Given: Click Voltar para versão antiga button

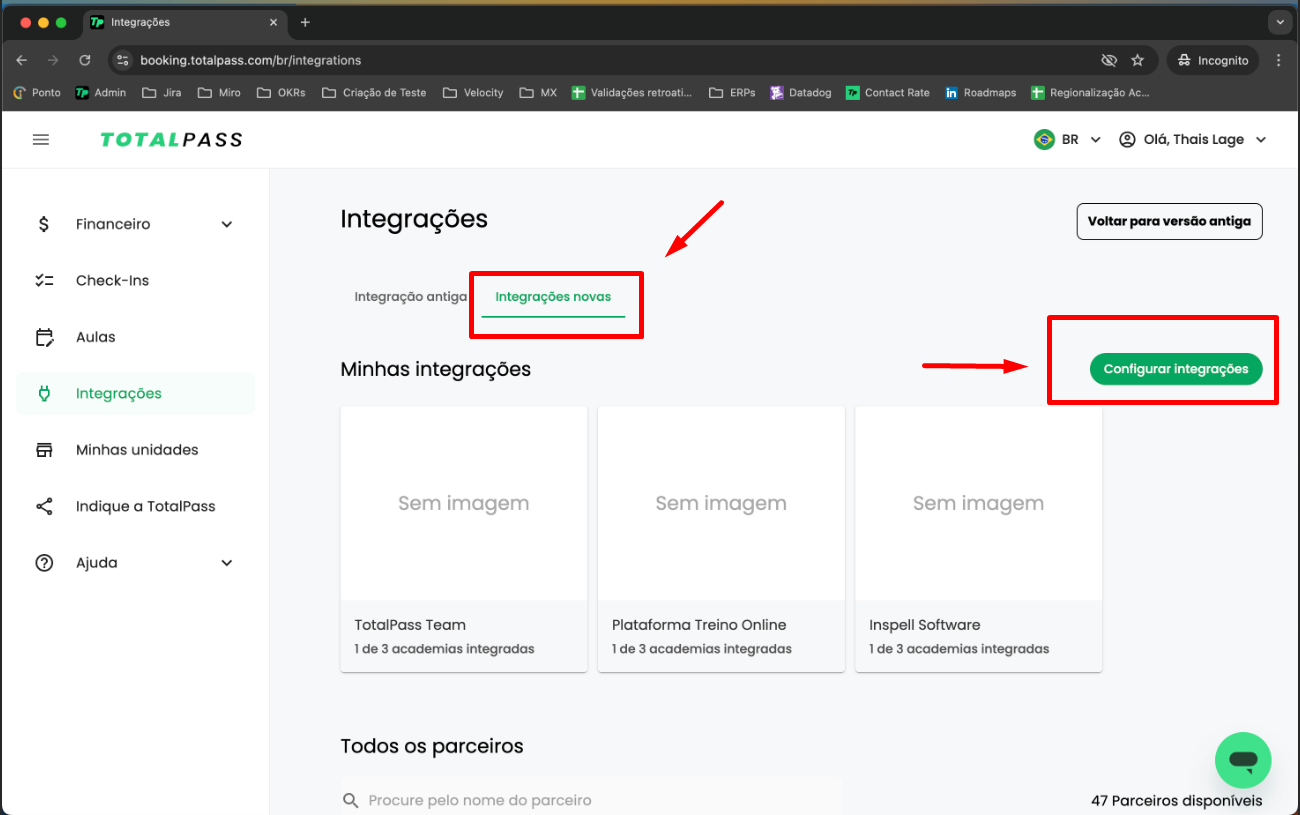Looking at the screenshot, I should coord(1169,221).
